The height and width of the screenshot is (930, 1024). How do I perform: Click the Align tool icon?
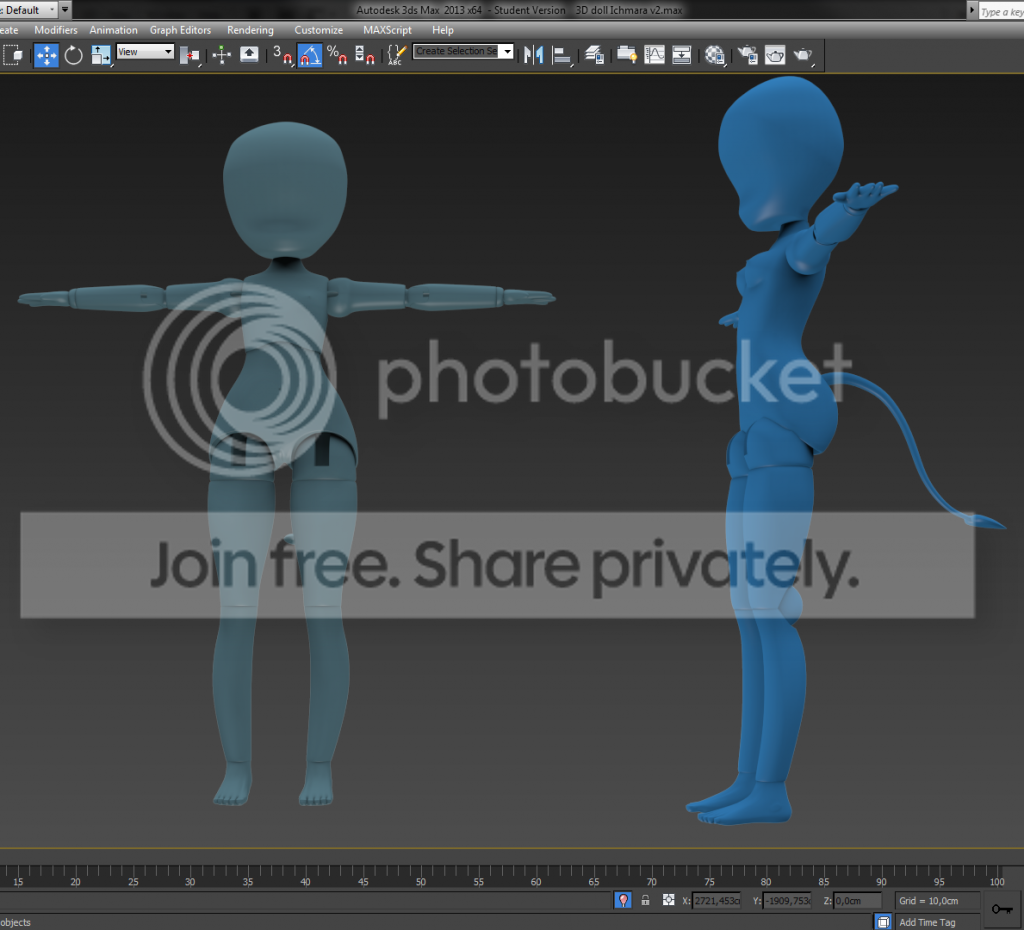coord(562,56)
